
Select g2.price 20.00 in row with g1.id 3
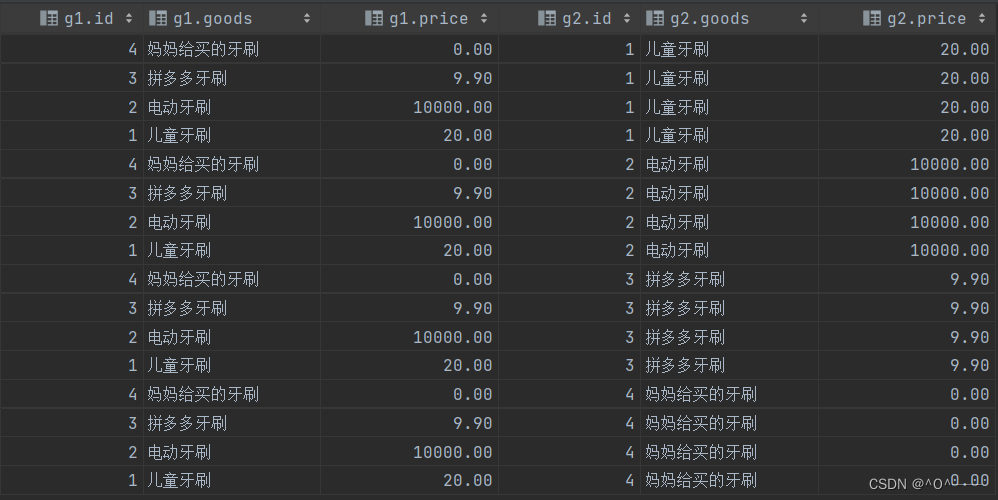965,78
